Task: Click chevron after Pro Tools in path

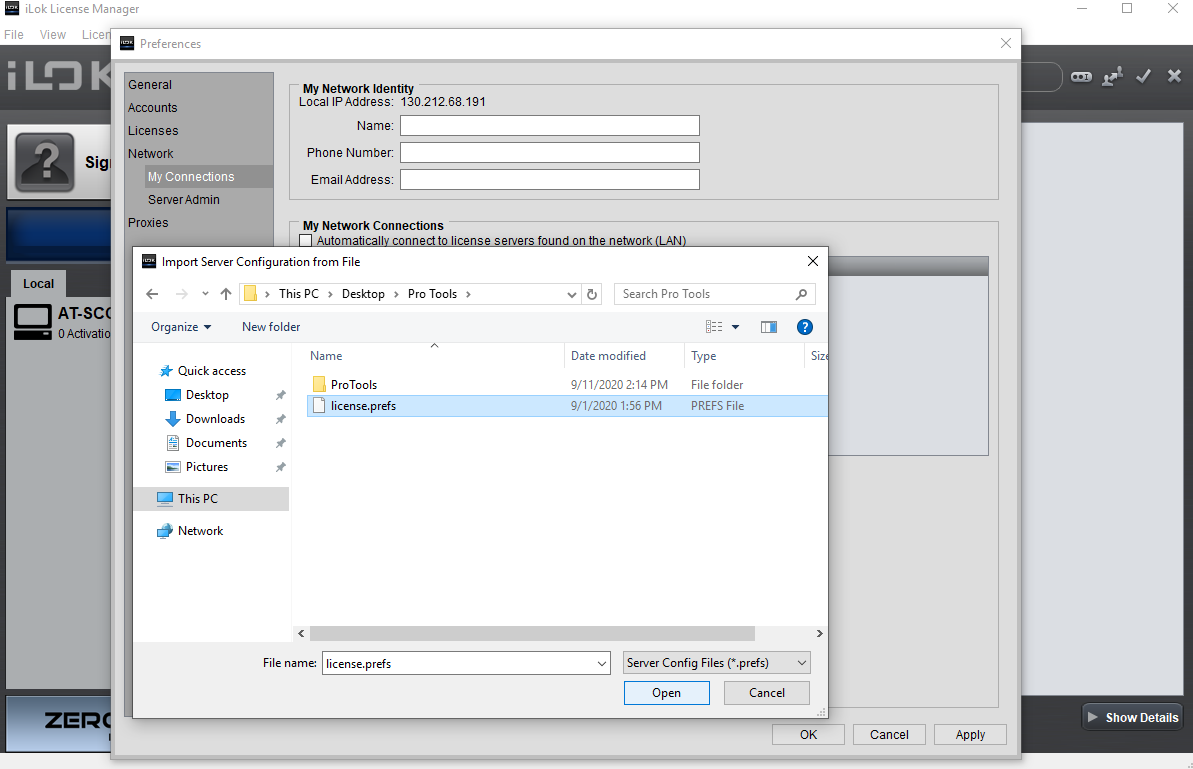Action: [468, 294]
